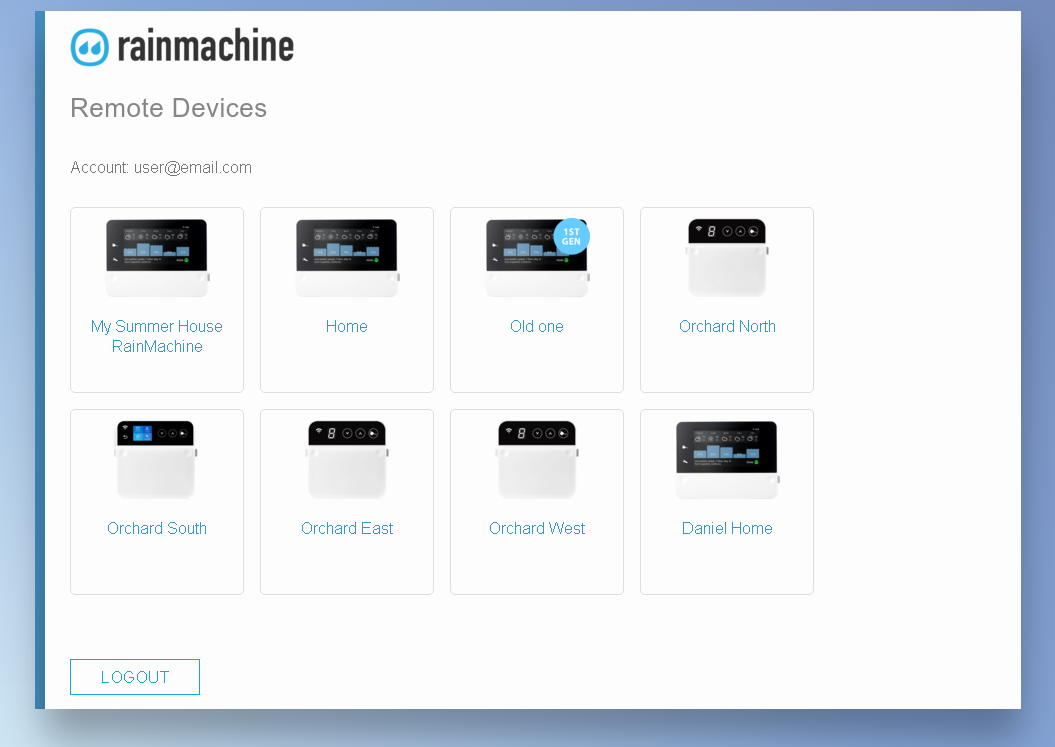Open the Orchard South link
The height and width of the screenshot is (747, 1055).
coord(157,528)
